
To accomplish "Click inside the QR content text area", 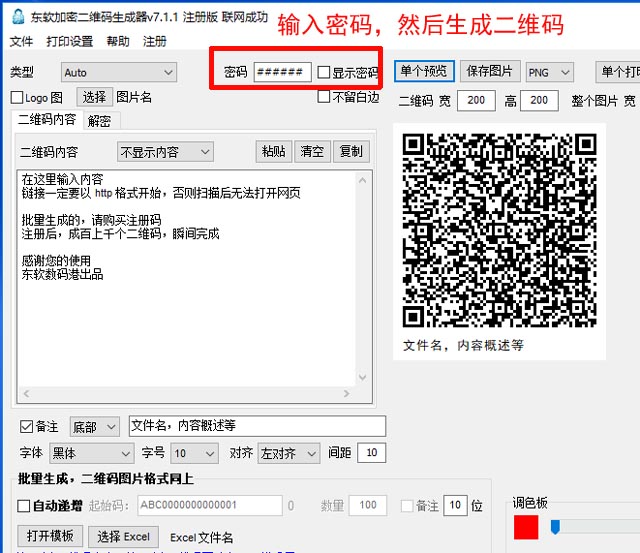I will tap(187, 278).
